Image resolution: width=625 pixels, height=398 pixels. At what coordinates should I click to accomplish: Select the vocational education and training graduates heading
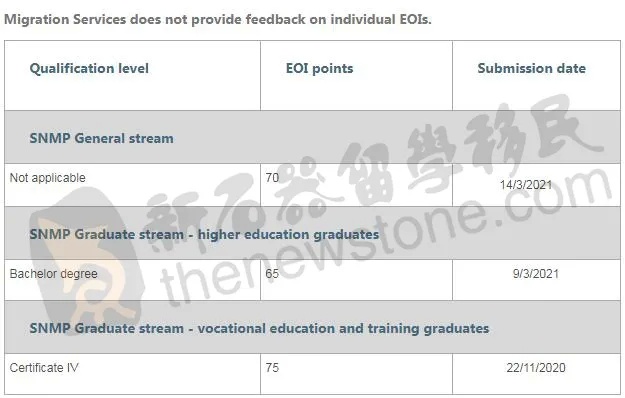click(259, 329)
